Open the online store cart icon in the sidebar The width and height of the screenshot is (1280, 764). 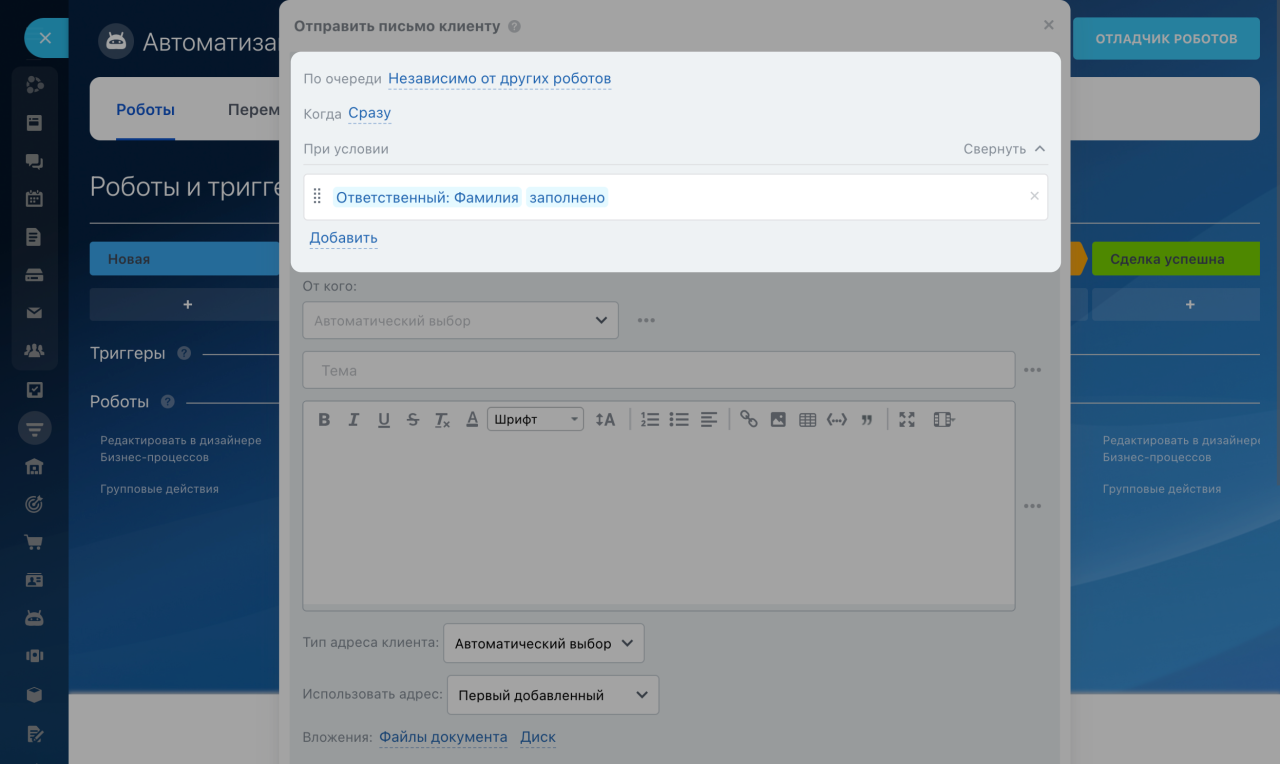pos(34,542)
